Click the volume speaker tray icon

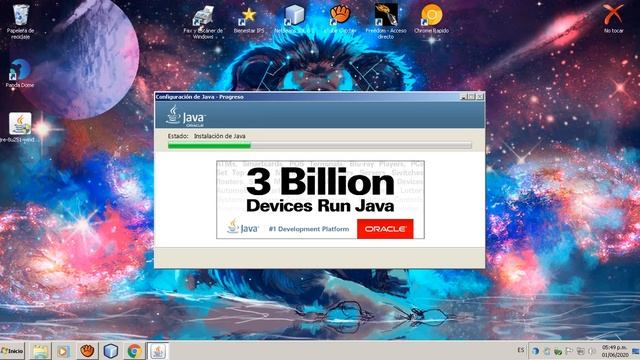click(x=592, y=351)
